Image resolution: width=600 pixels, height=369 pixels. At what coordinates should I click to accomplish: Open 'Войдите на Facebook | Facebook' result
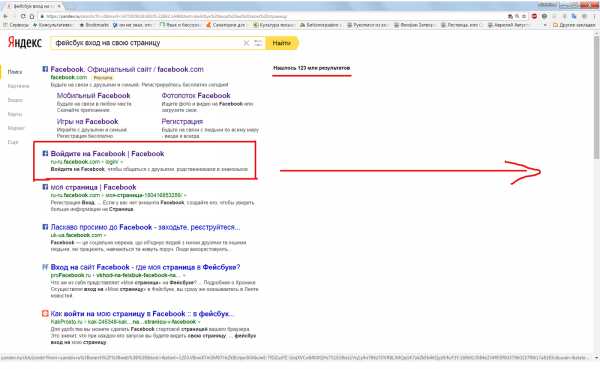[108, 153]
